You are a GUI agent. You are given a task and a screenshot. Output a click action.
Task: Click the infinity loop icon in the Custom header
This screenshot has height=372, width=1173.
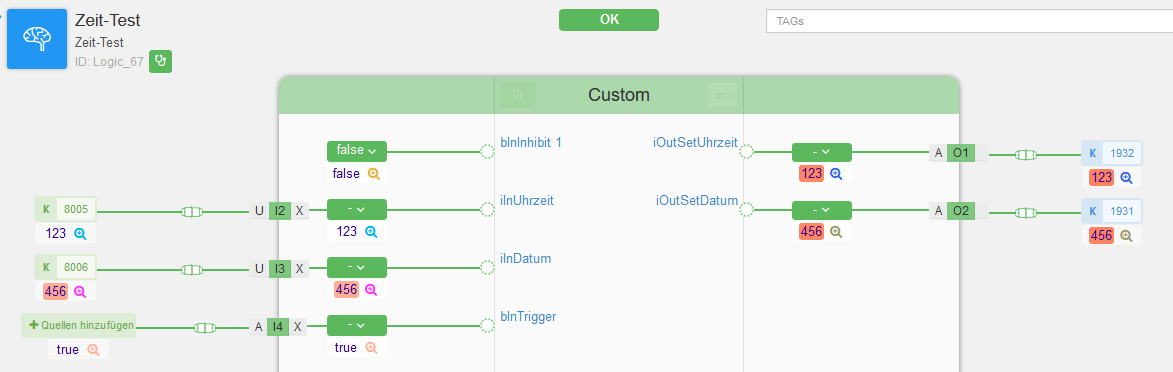click(722, 95)
